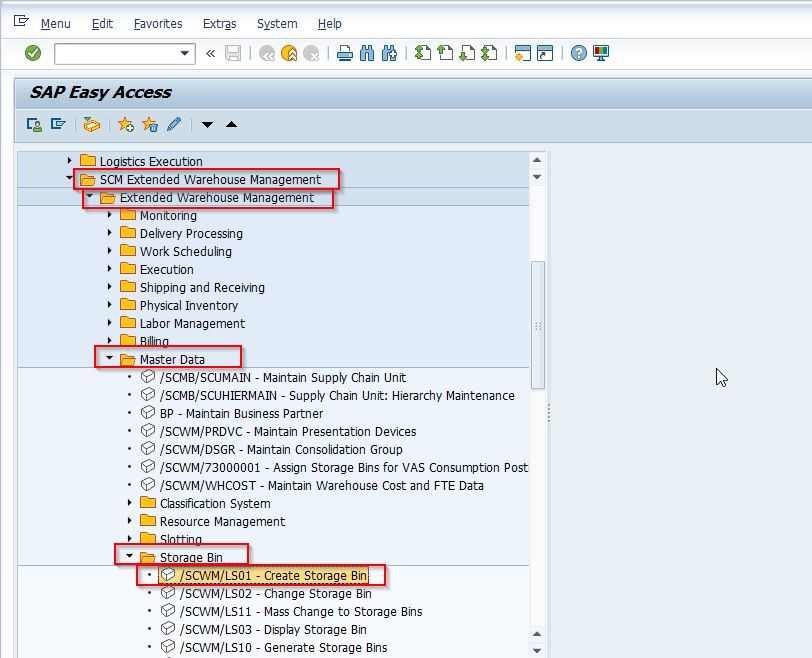
Task: Click the Add to Favorites star icon
Action: 126,125
